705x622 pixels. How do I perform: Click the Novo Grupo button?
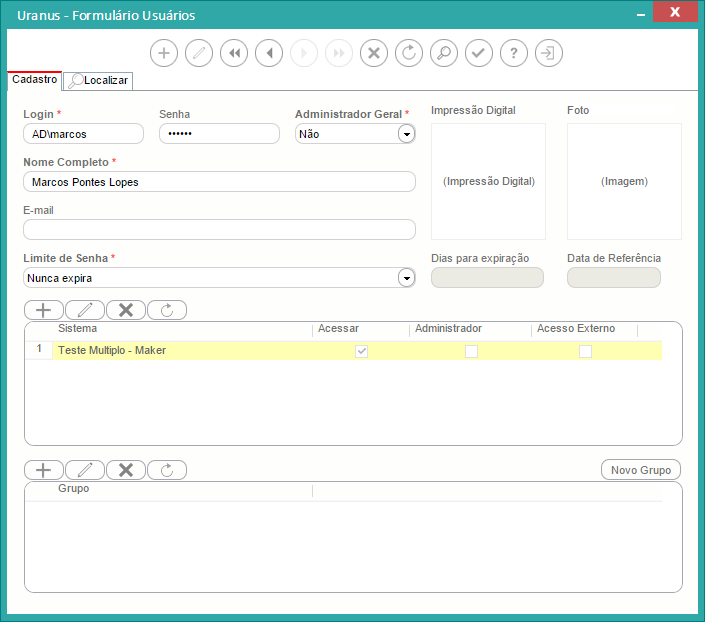point(641,470)
